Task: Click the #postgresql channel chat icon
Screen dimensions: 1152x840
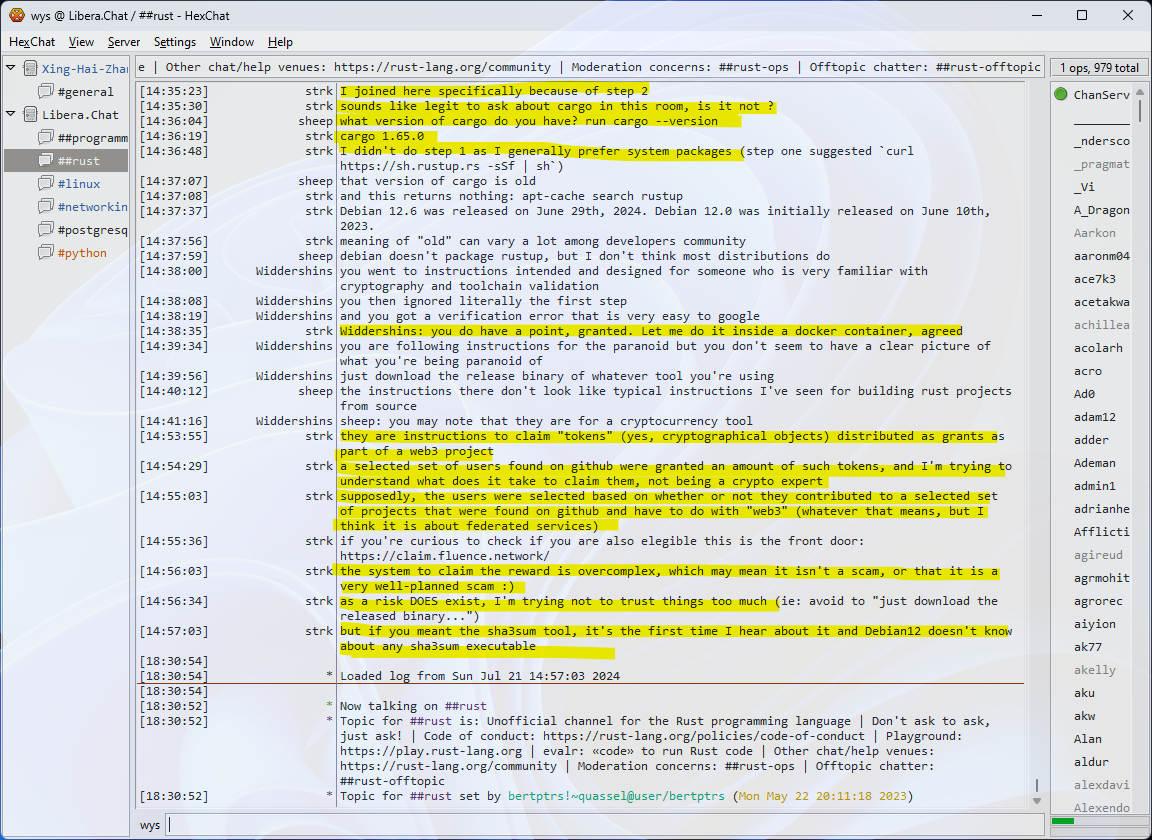Action: [x=46, y=230]
